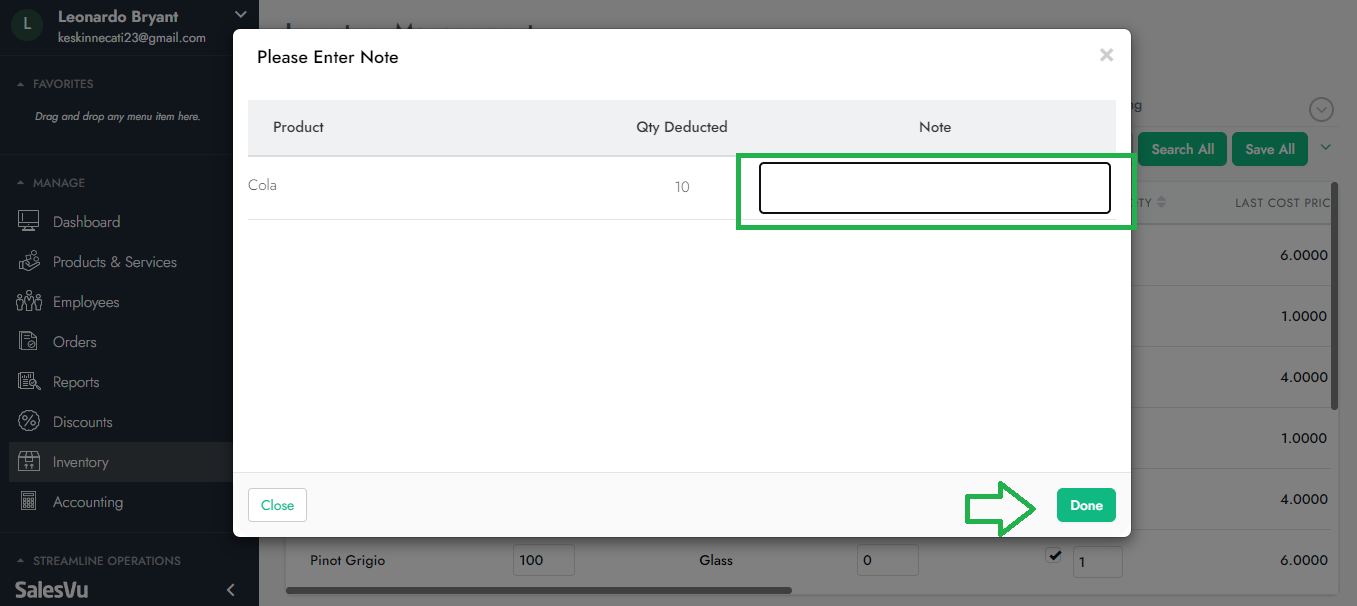The image size is (1357, 606).
Task: Open the Accounting menu item
Action: [x=87, y=502]
